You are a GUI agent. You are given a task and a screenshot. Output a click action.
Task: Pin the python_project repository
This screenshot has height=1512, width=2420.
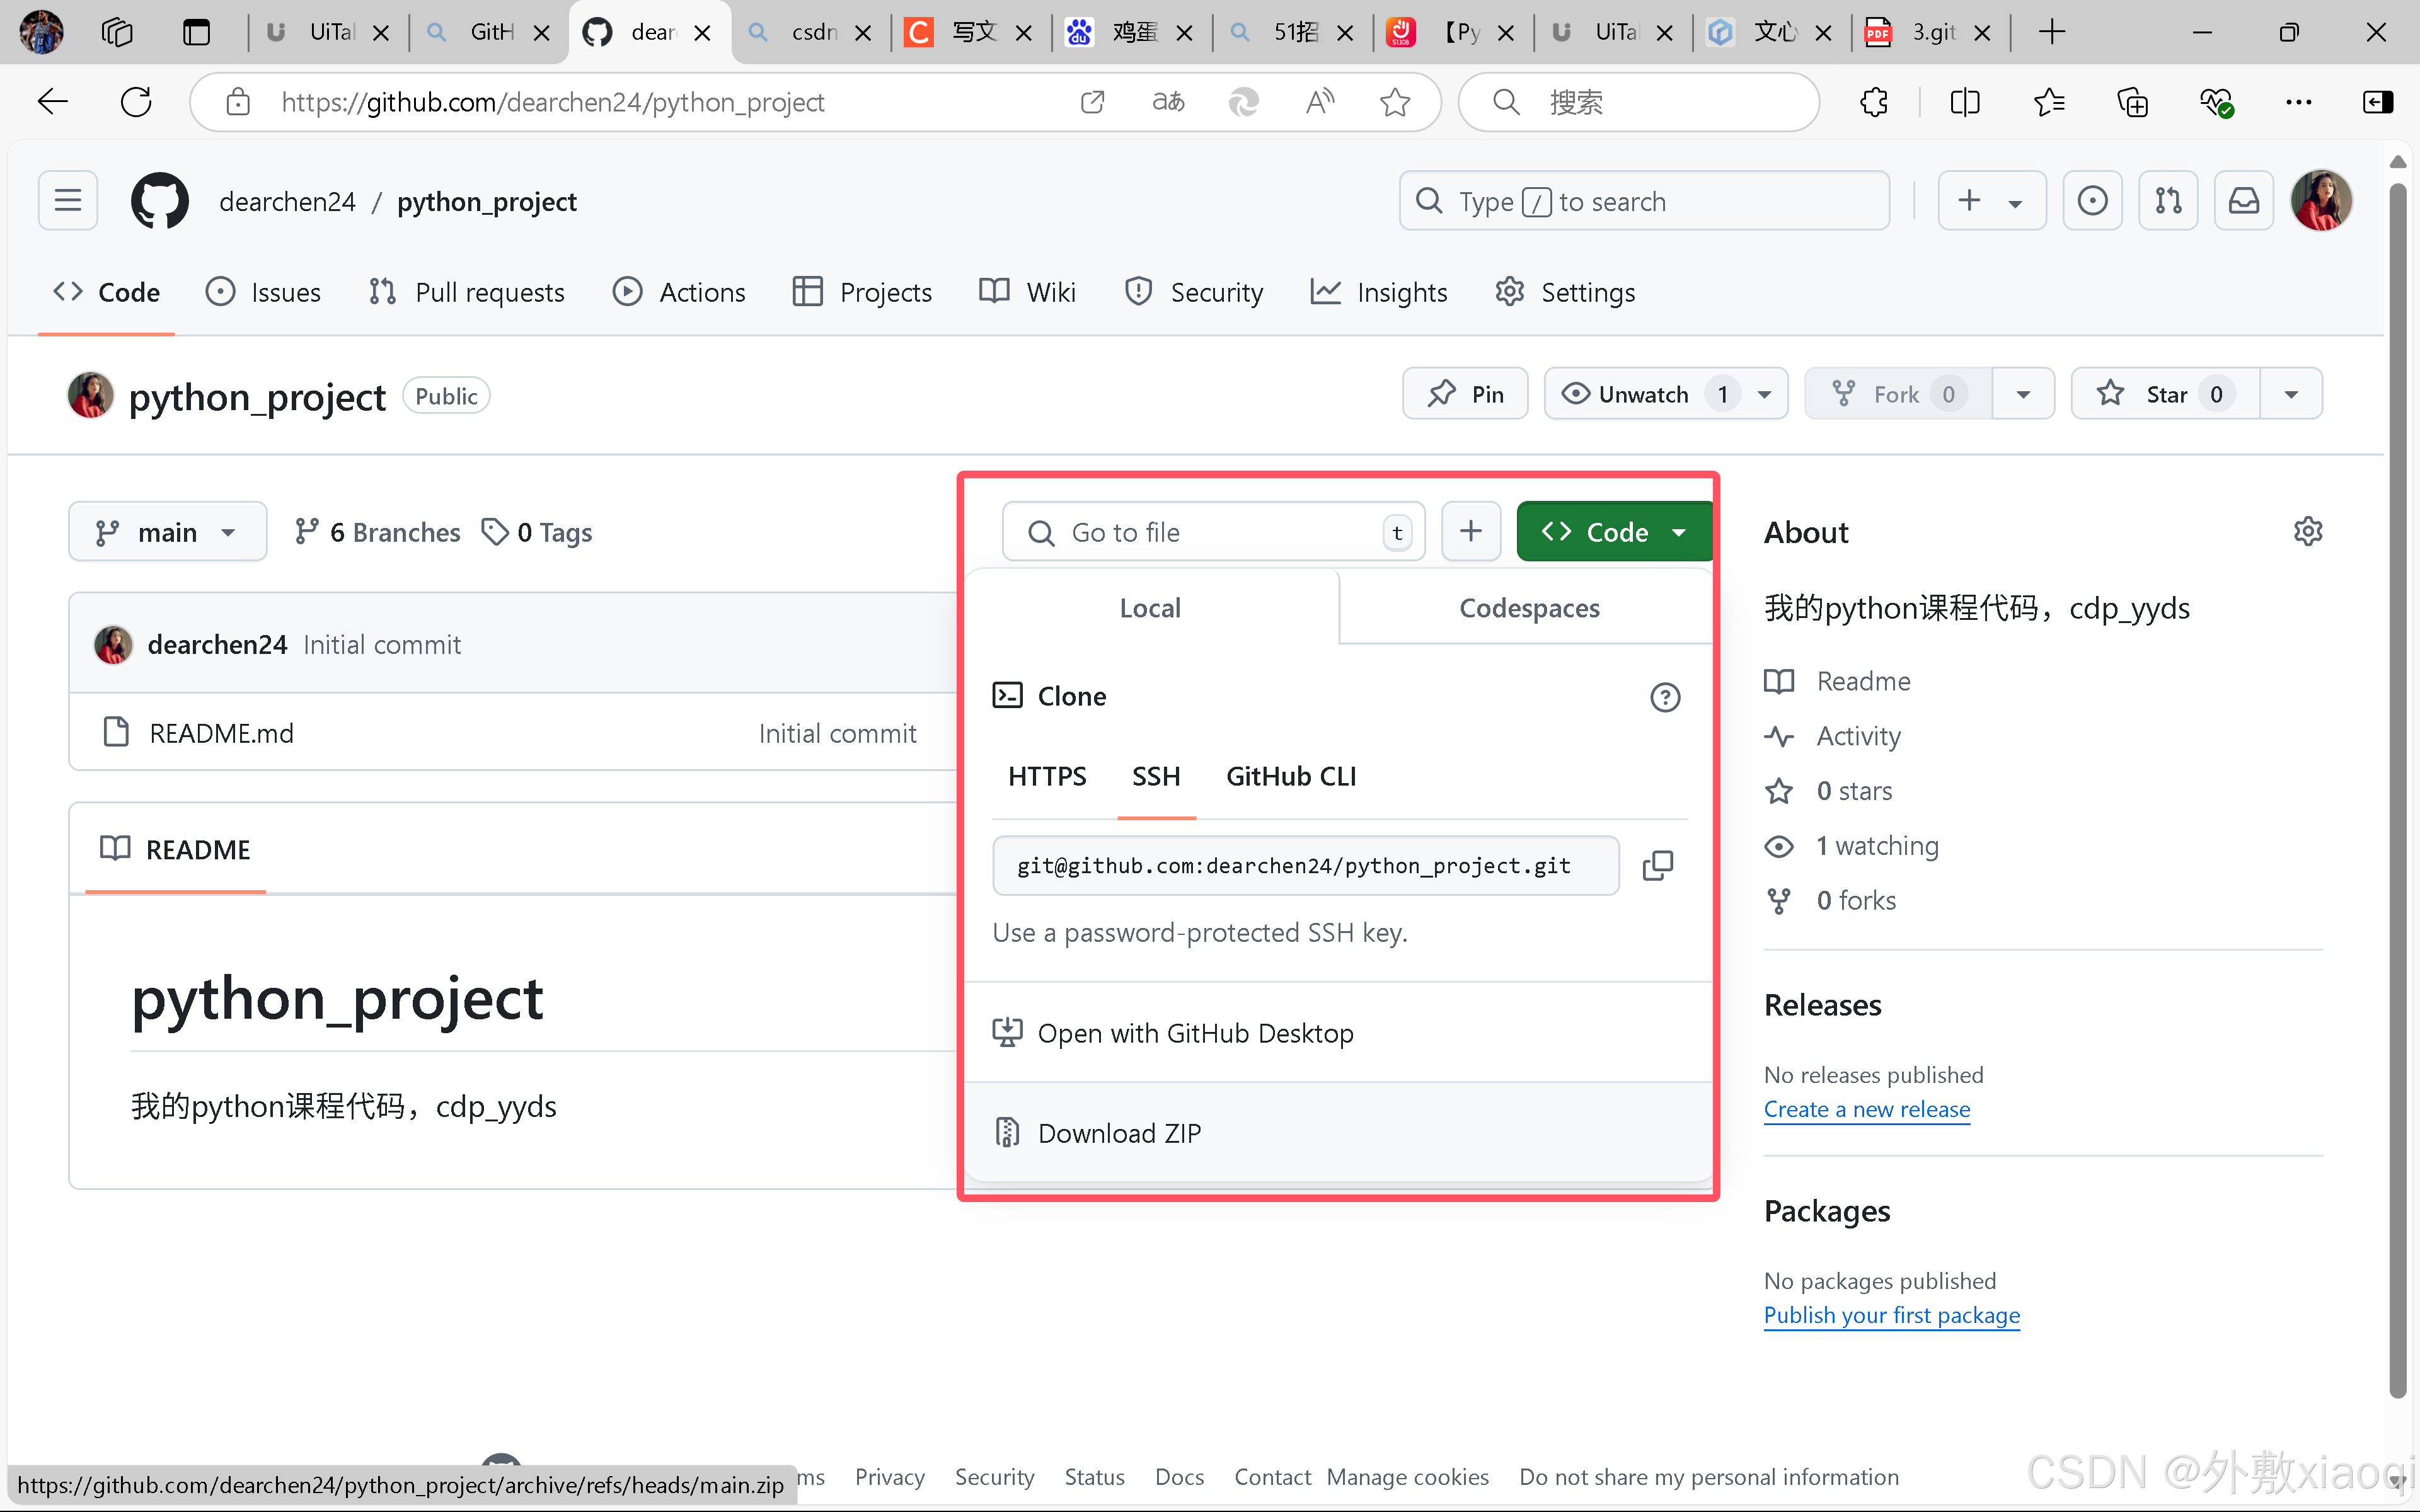click(1464, 393)
